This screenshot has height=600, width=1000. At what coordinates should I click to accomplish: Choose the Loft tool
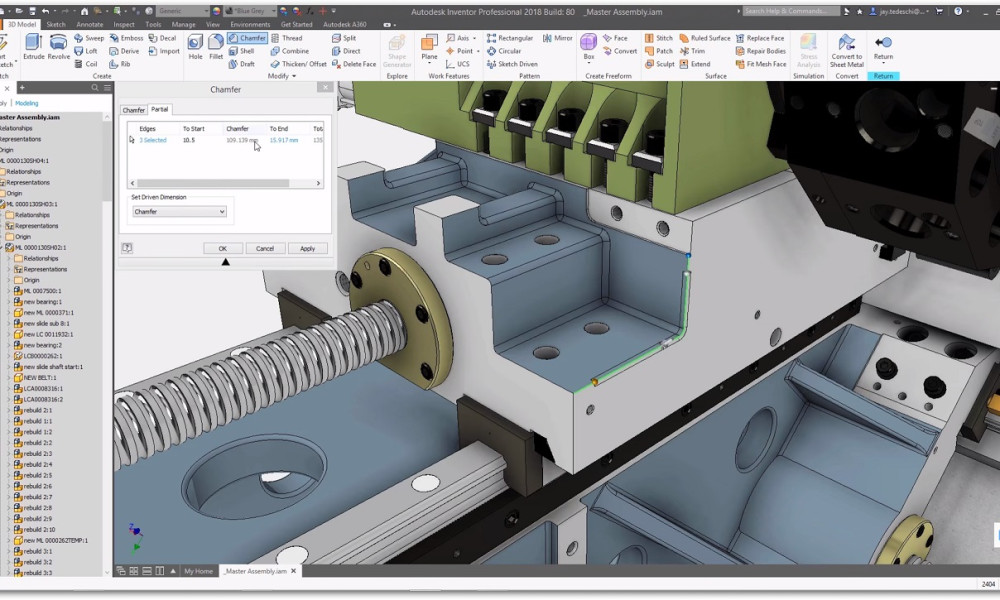tap(85, 51)
